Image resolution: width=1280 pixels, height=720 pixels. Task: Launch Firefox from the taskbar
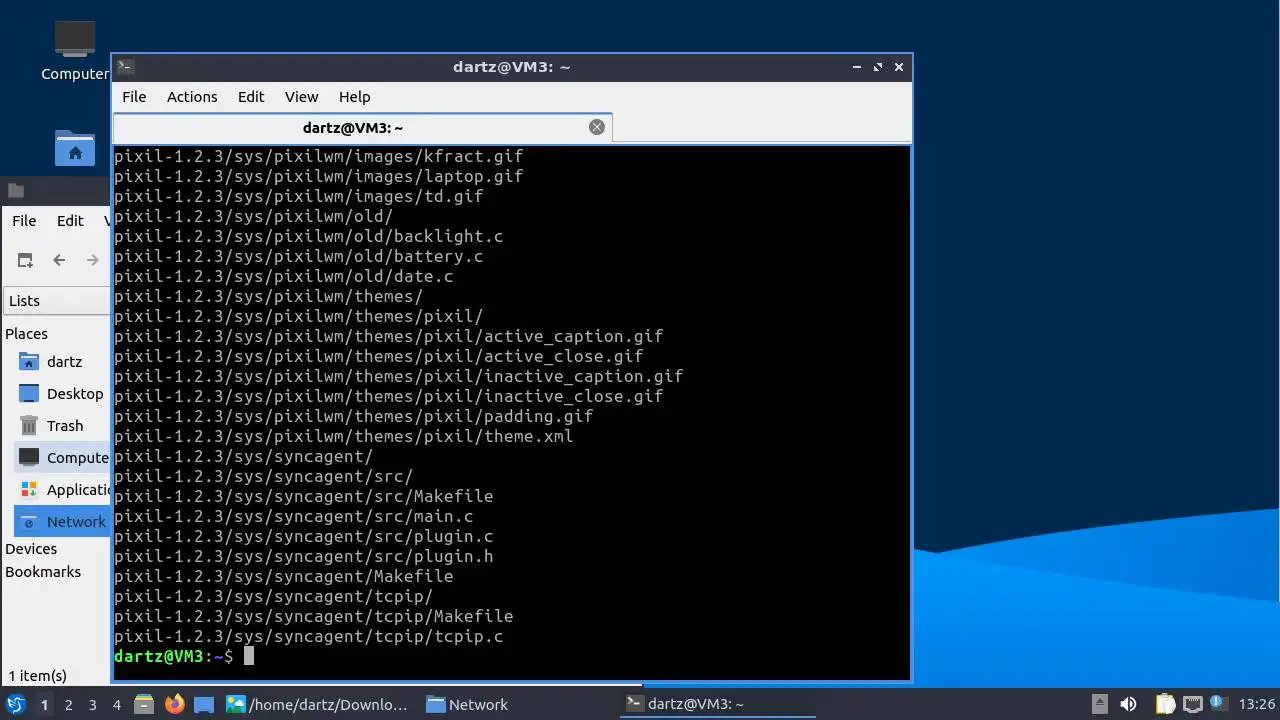click(x=174, y=704)
